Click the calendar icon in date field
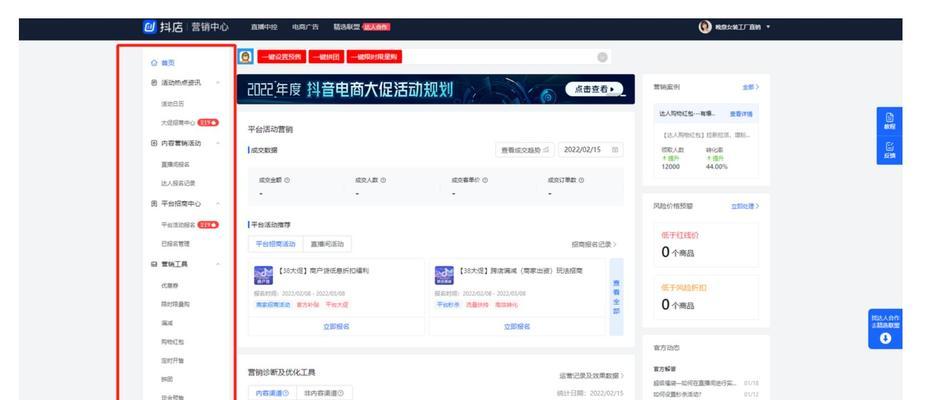 [x=615, y=149]
